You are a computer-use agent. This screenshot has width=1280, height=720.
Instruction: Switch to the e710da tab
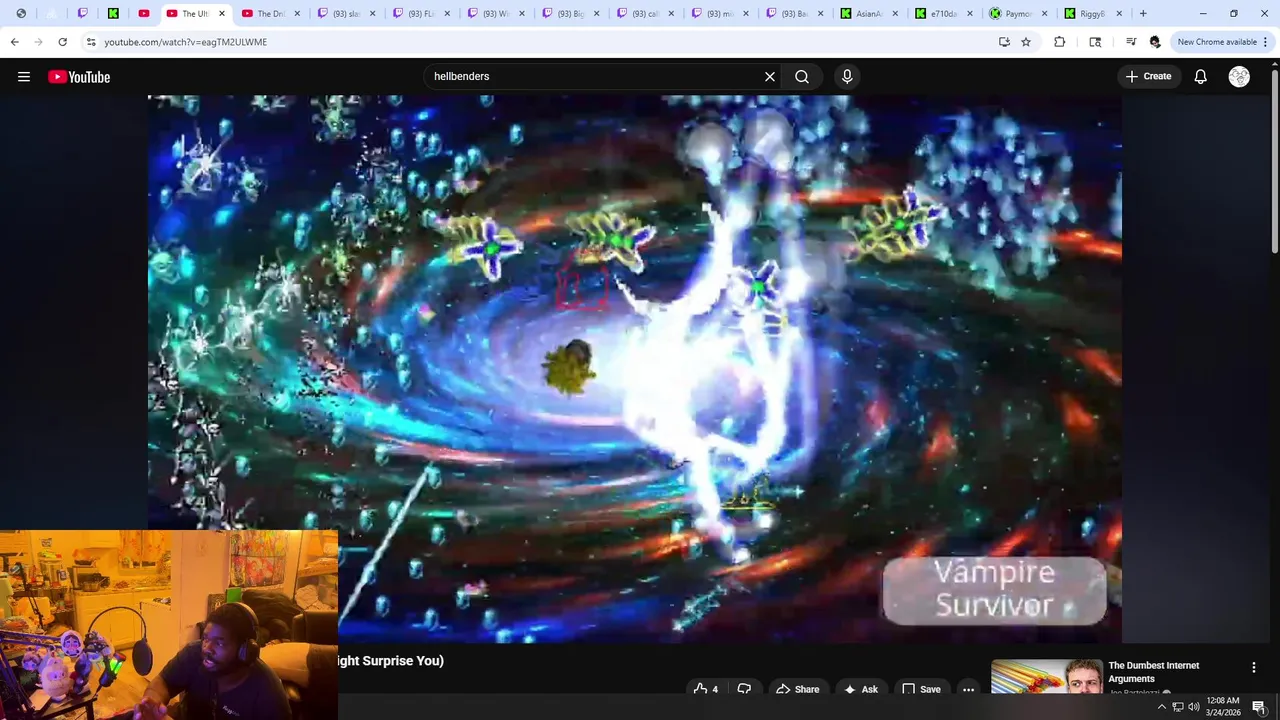945,14
